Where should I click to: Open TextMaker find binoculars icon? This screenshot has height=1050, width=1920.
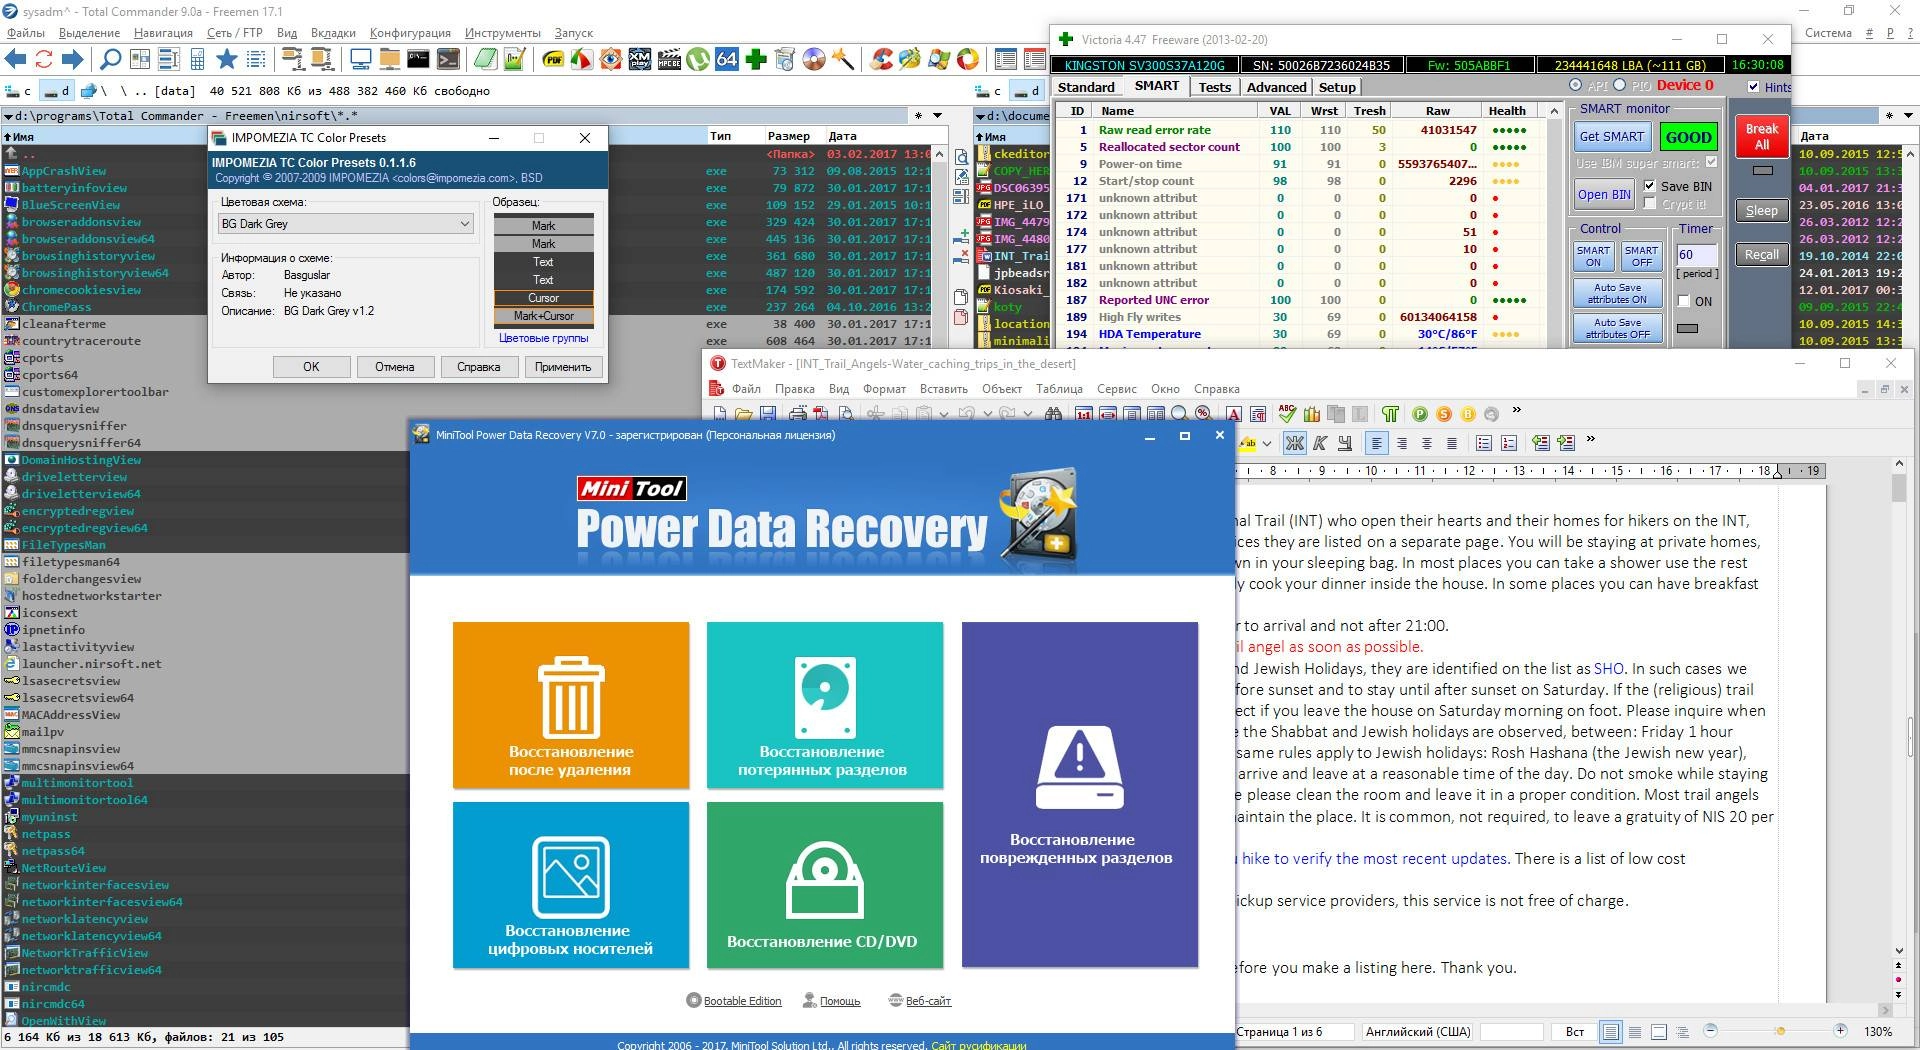(1053, 413)
